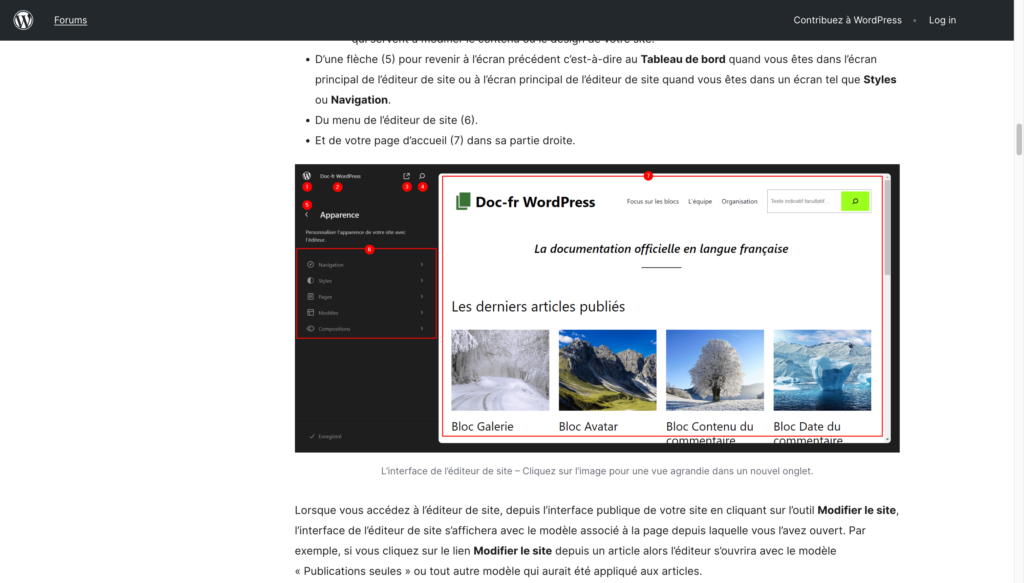The width and height of the screenshot is (1024, 583).
Task: Click the bullet "Du menu de l'éditeur de site (6)."
Action: point(396,120)
